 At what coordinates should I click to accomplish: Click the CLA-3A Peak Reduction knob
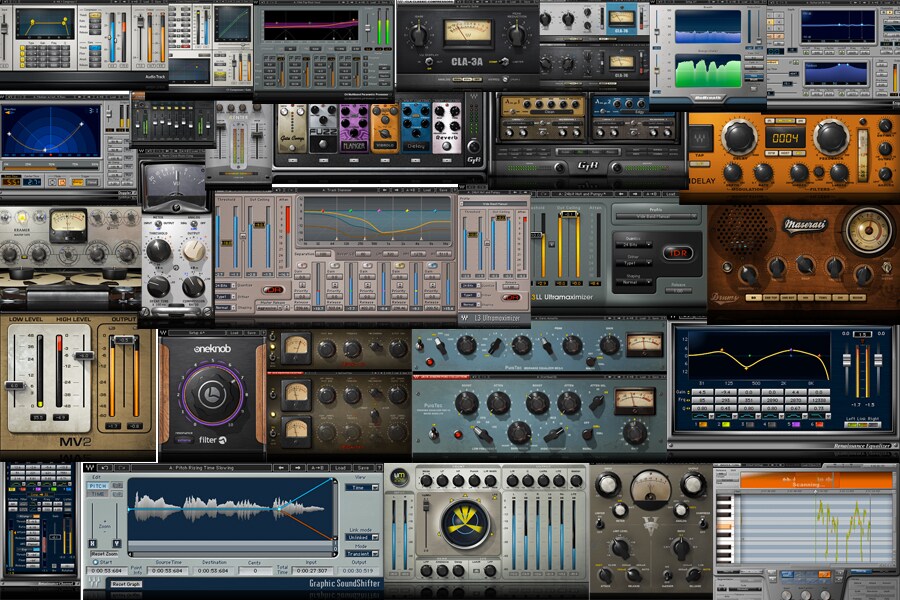coord(517,36)
